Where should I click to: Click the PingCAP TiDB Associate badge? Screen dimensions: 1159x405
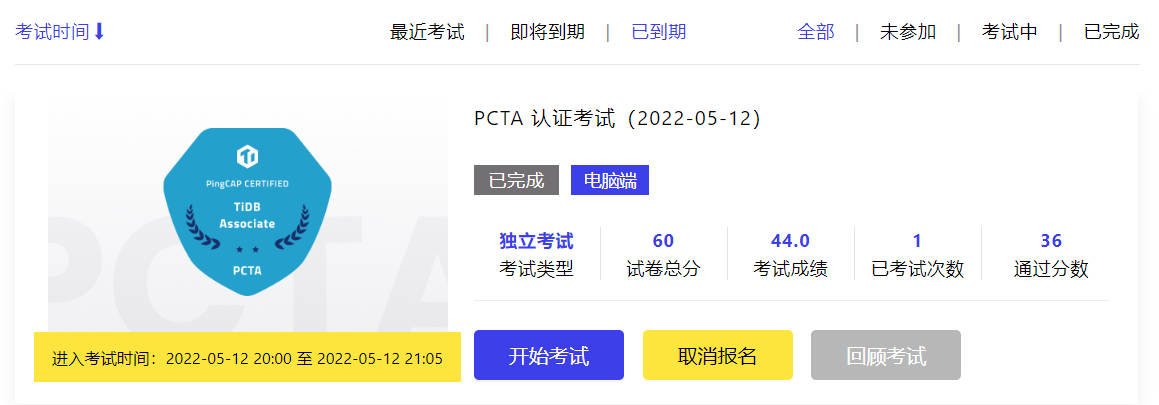point(247,211)
